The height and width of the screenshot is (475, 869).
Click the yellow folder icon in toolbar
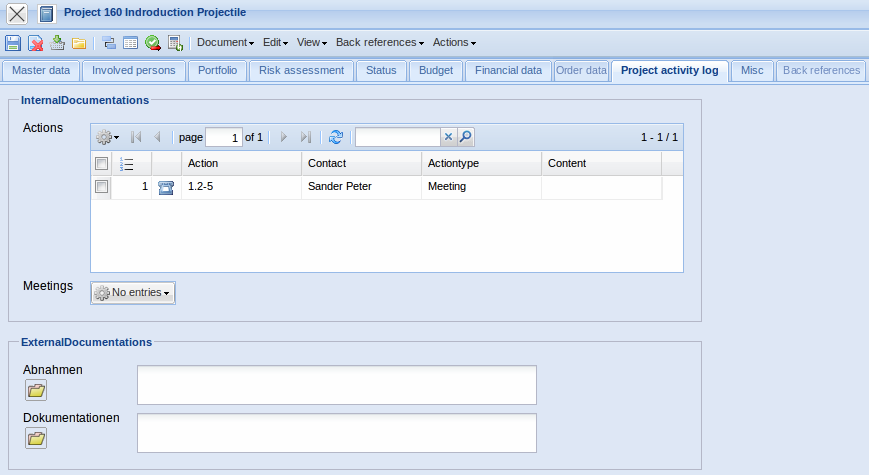(78, 43)
